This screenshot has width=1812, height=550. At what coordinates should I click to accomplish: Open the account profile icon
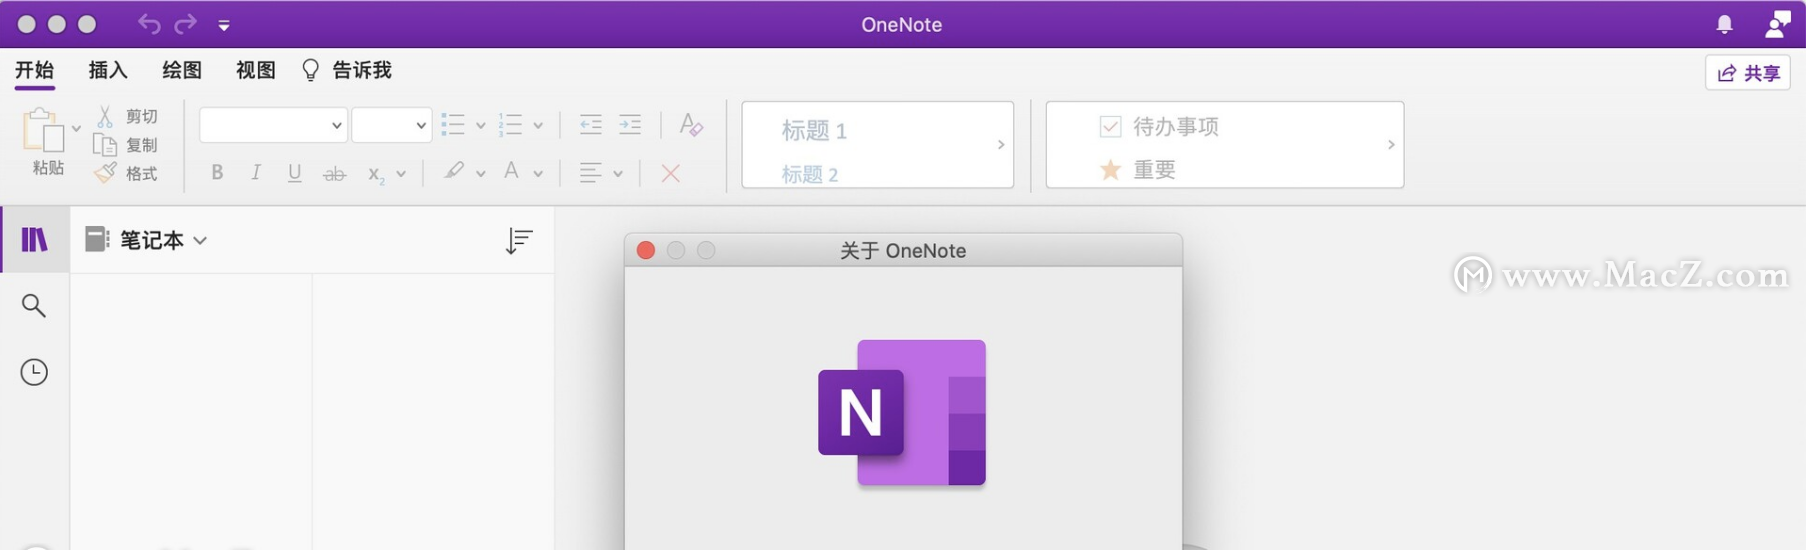1777,24
